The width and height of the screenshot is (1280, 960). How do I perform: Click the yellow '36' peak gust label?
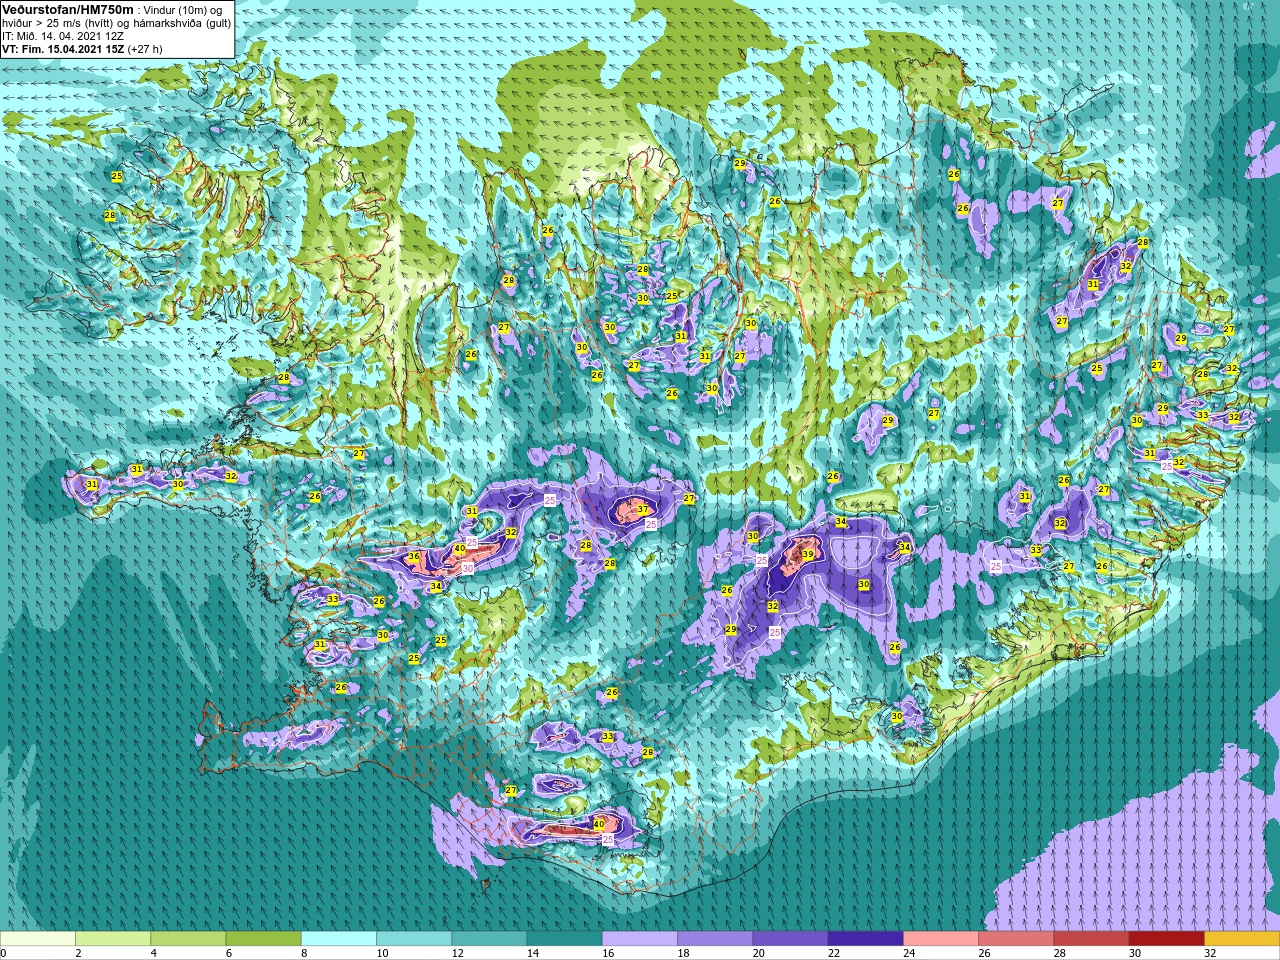click(414, 556)
